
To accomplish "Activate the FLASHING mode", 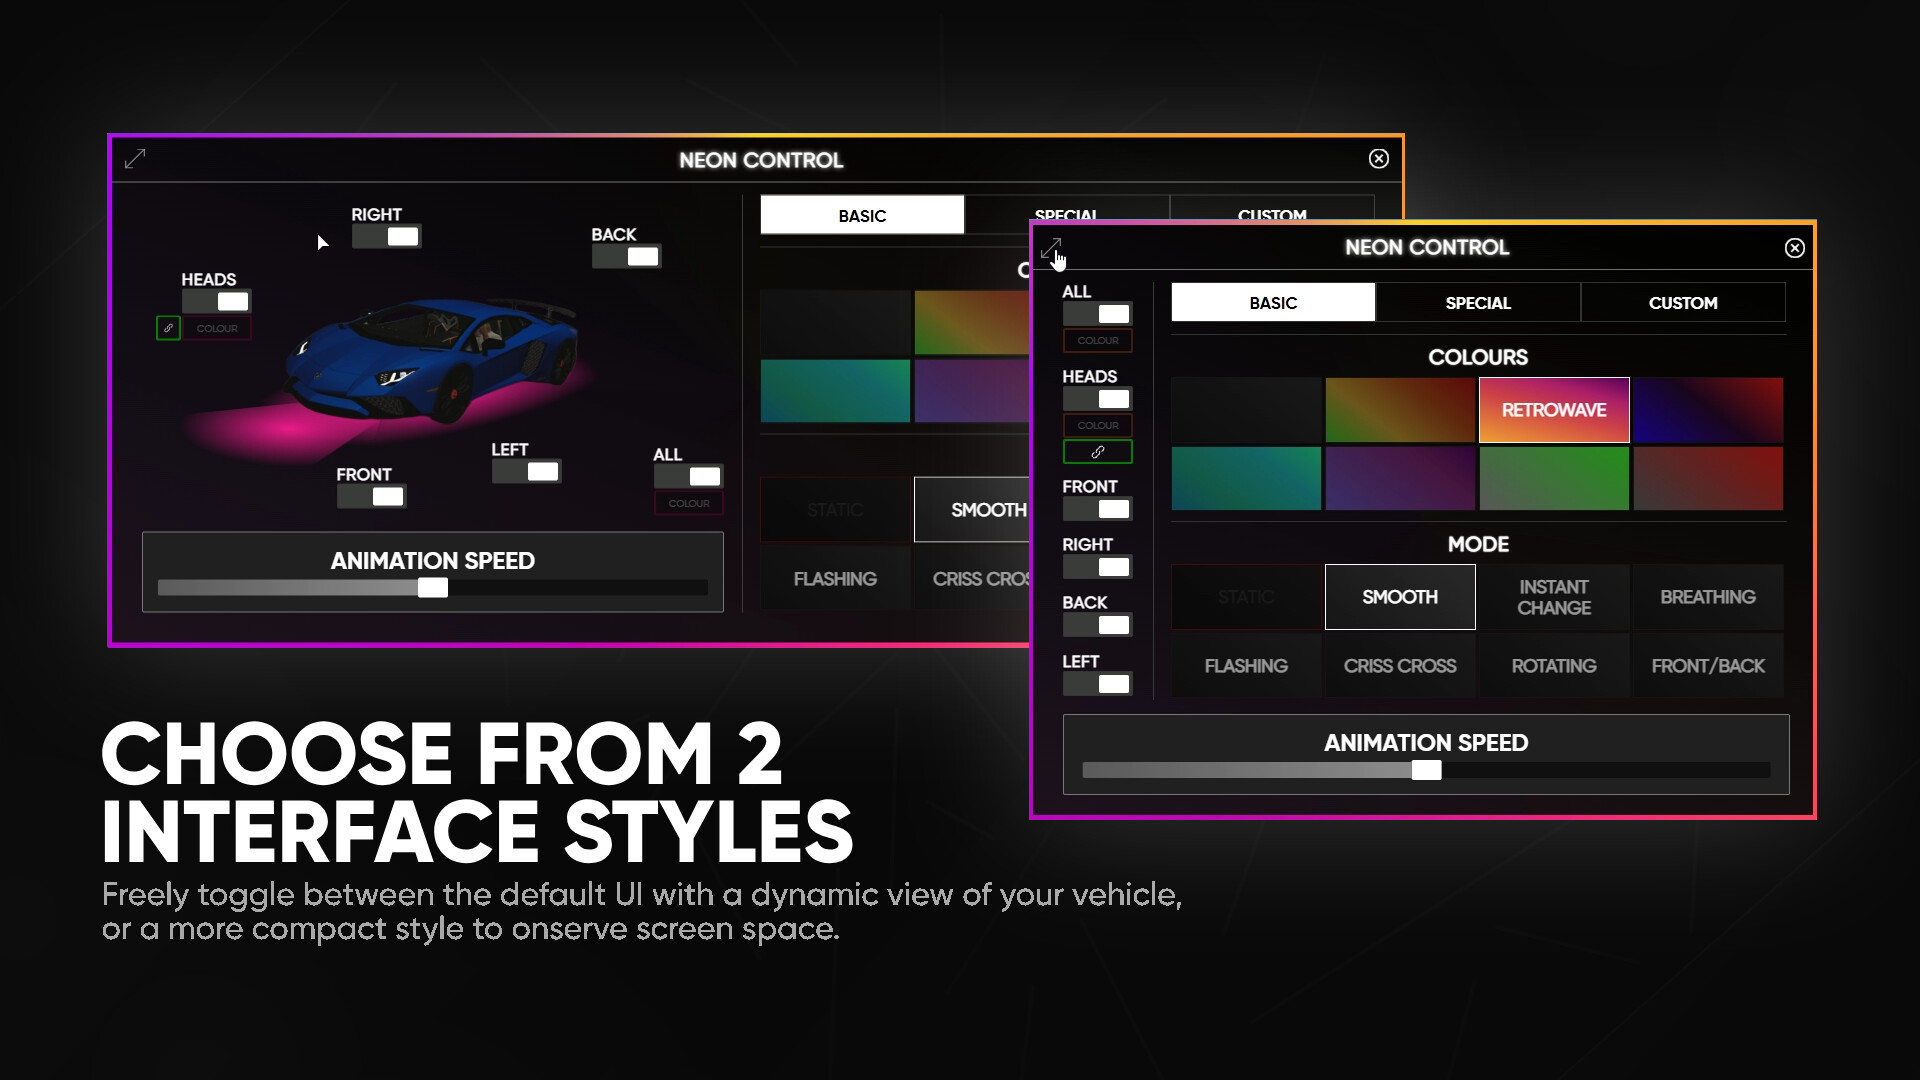I will pyautogui.click(x=1246, y=665).
